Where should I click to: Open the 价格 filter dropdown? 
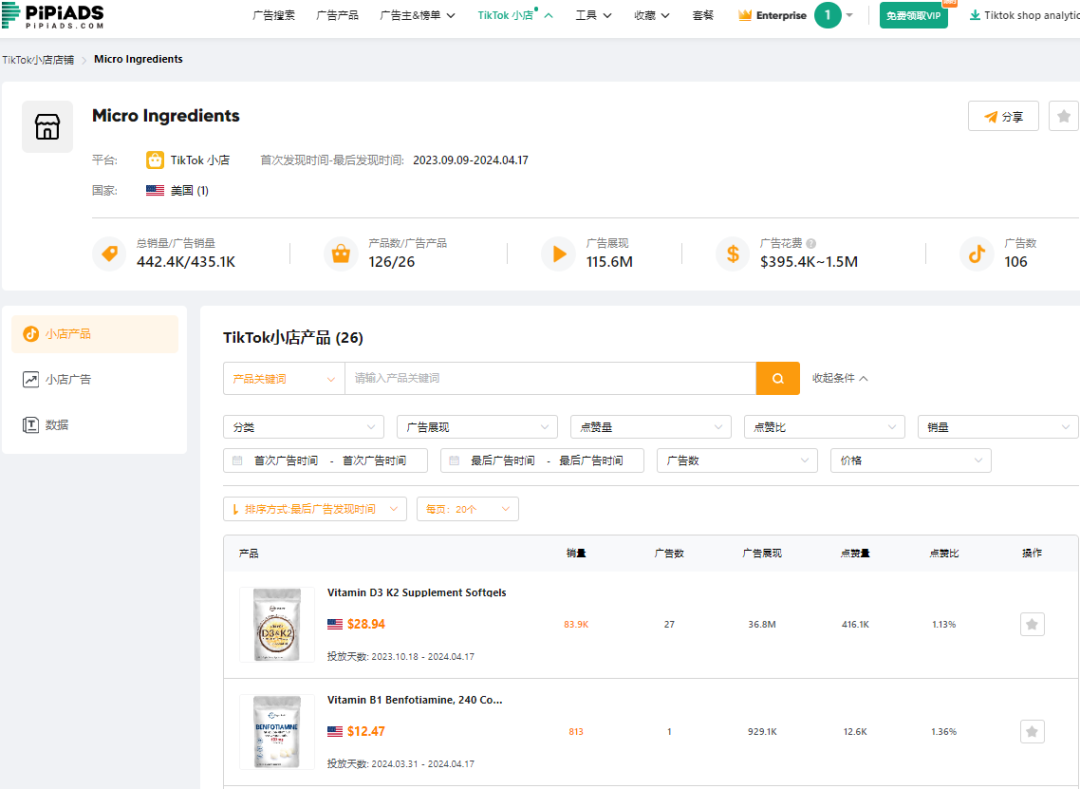click(911, 461)
